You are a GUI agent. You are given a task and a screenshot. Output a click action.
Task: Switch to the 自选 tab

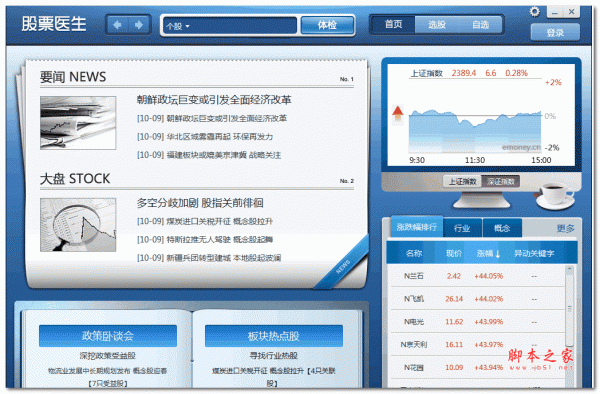(480, 24)
